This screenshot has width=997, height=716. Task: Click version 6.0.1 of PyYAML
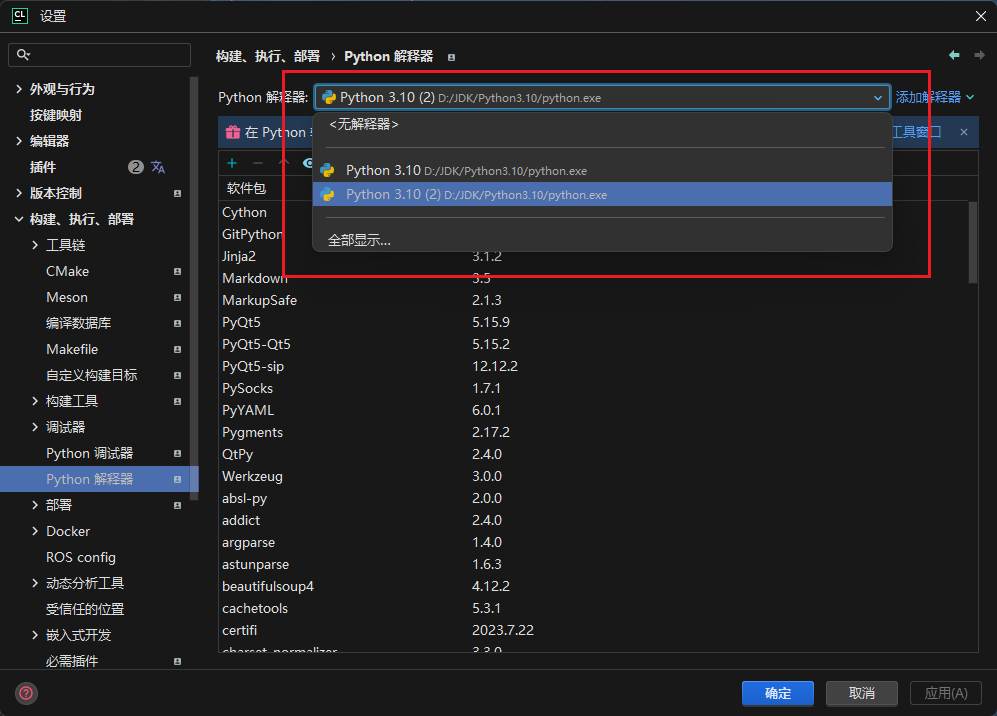(486, 410)
